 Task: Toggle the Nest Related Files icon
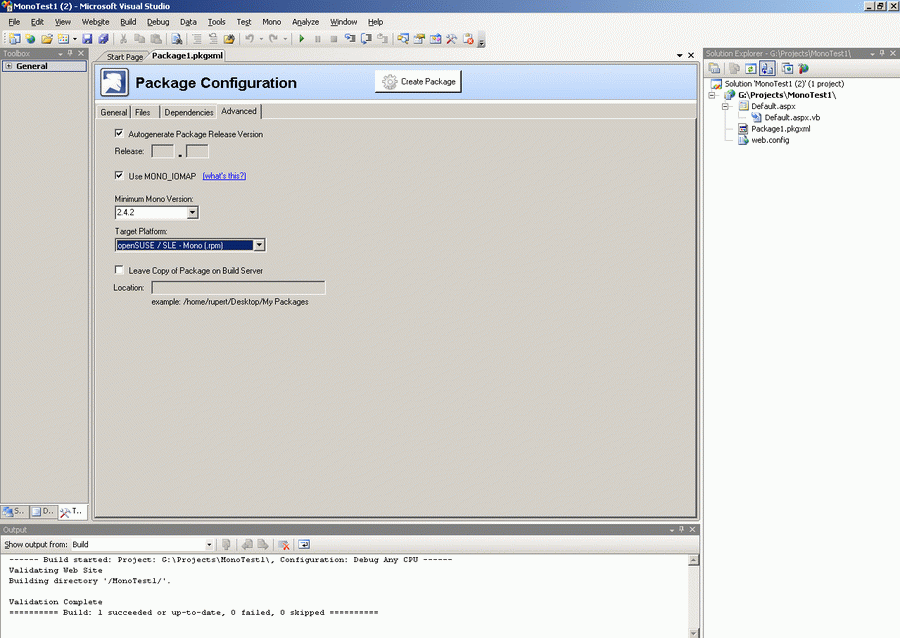pos(767,68)
